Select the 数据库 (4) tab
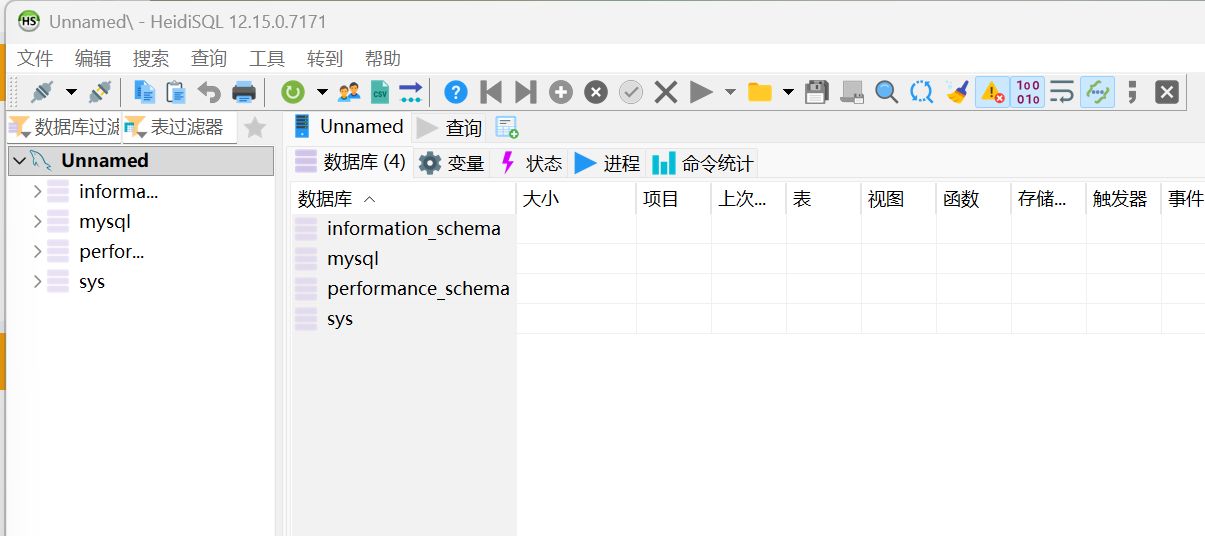 351,162
